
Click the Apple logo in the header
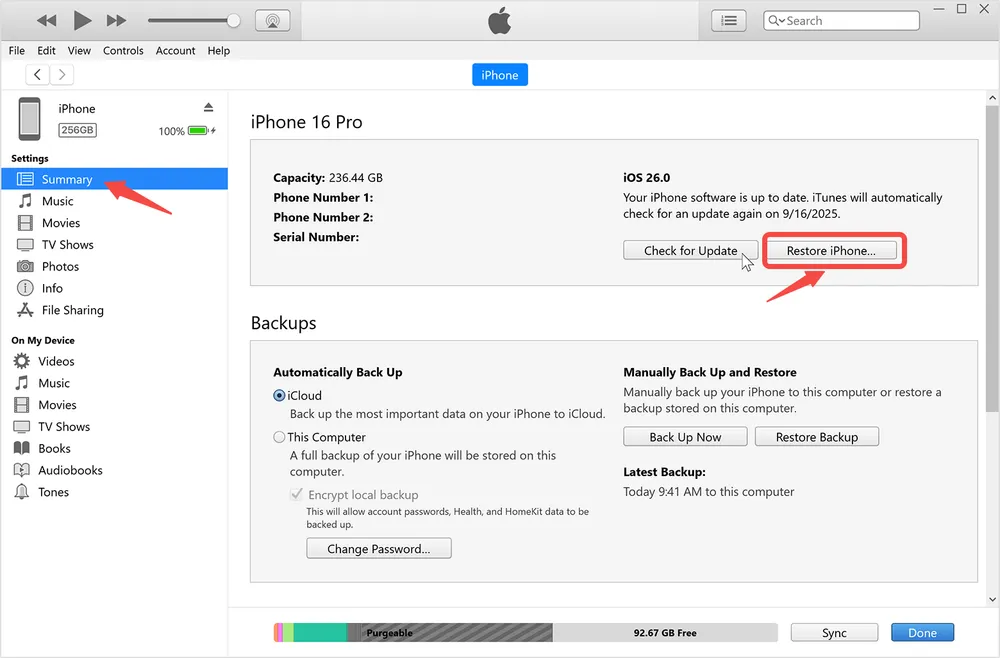tap(499, 20)
